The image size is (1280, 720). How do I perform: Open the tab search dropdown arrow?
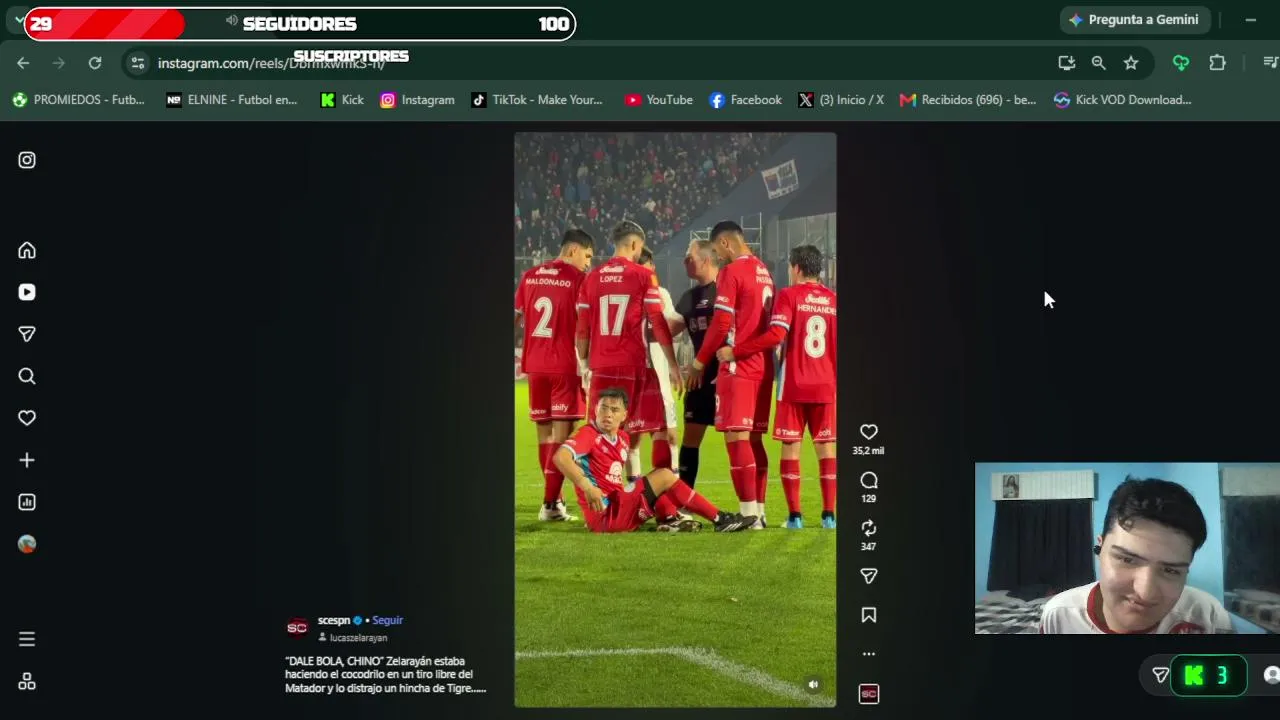point(20,20)
